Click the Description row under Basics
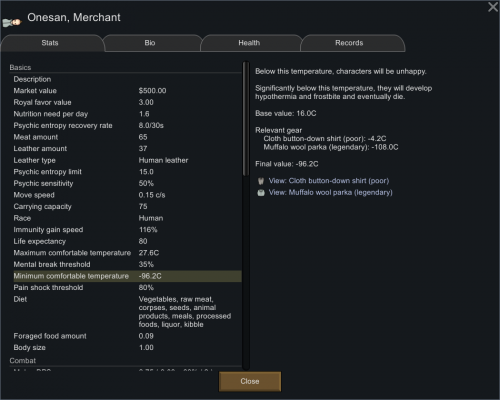 127,79
